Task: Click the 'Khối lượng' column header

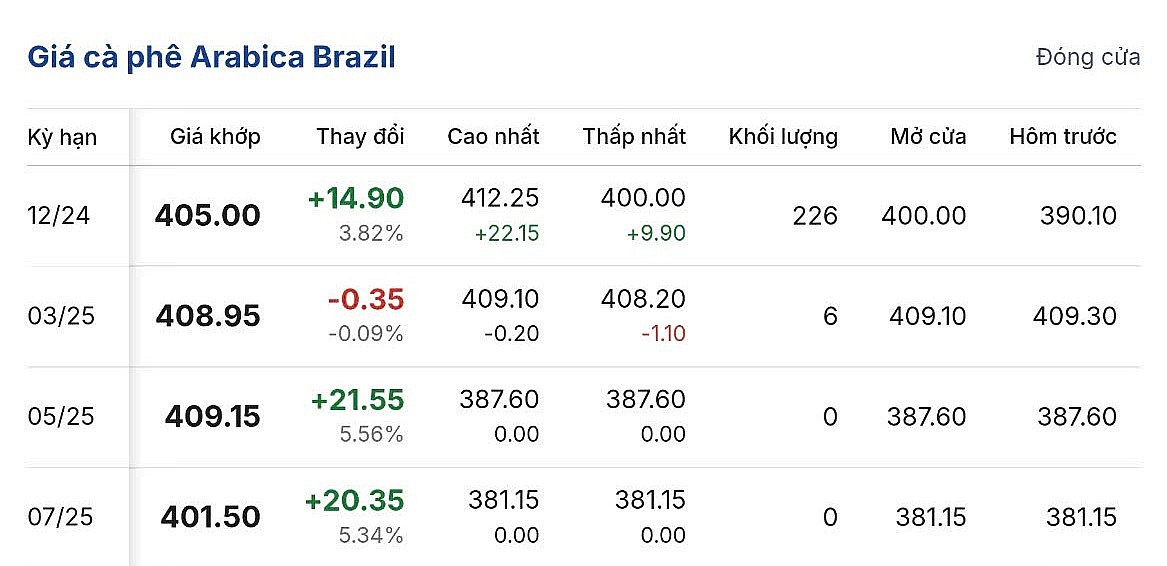Action: click(x=783, y=137)
